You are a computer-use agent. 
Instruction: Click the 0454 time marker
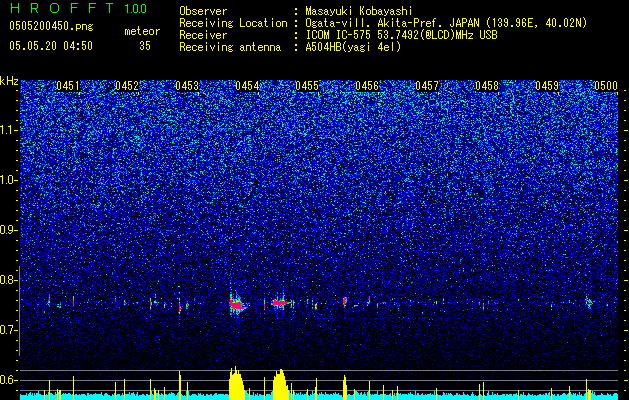pos(247,86)
